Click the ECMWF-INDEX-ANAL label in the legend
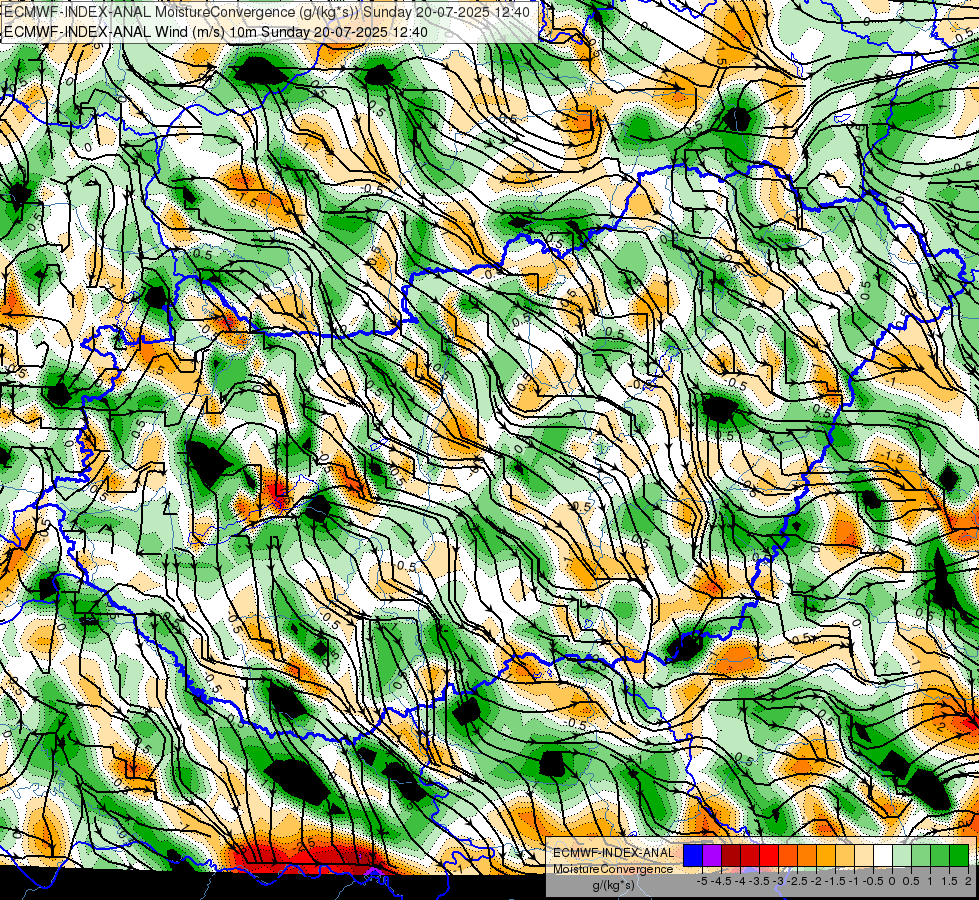979x900 pixels. [x=613, y=853]
